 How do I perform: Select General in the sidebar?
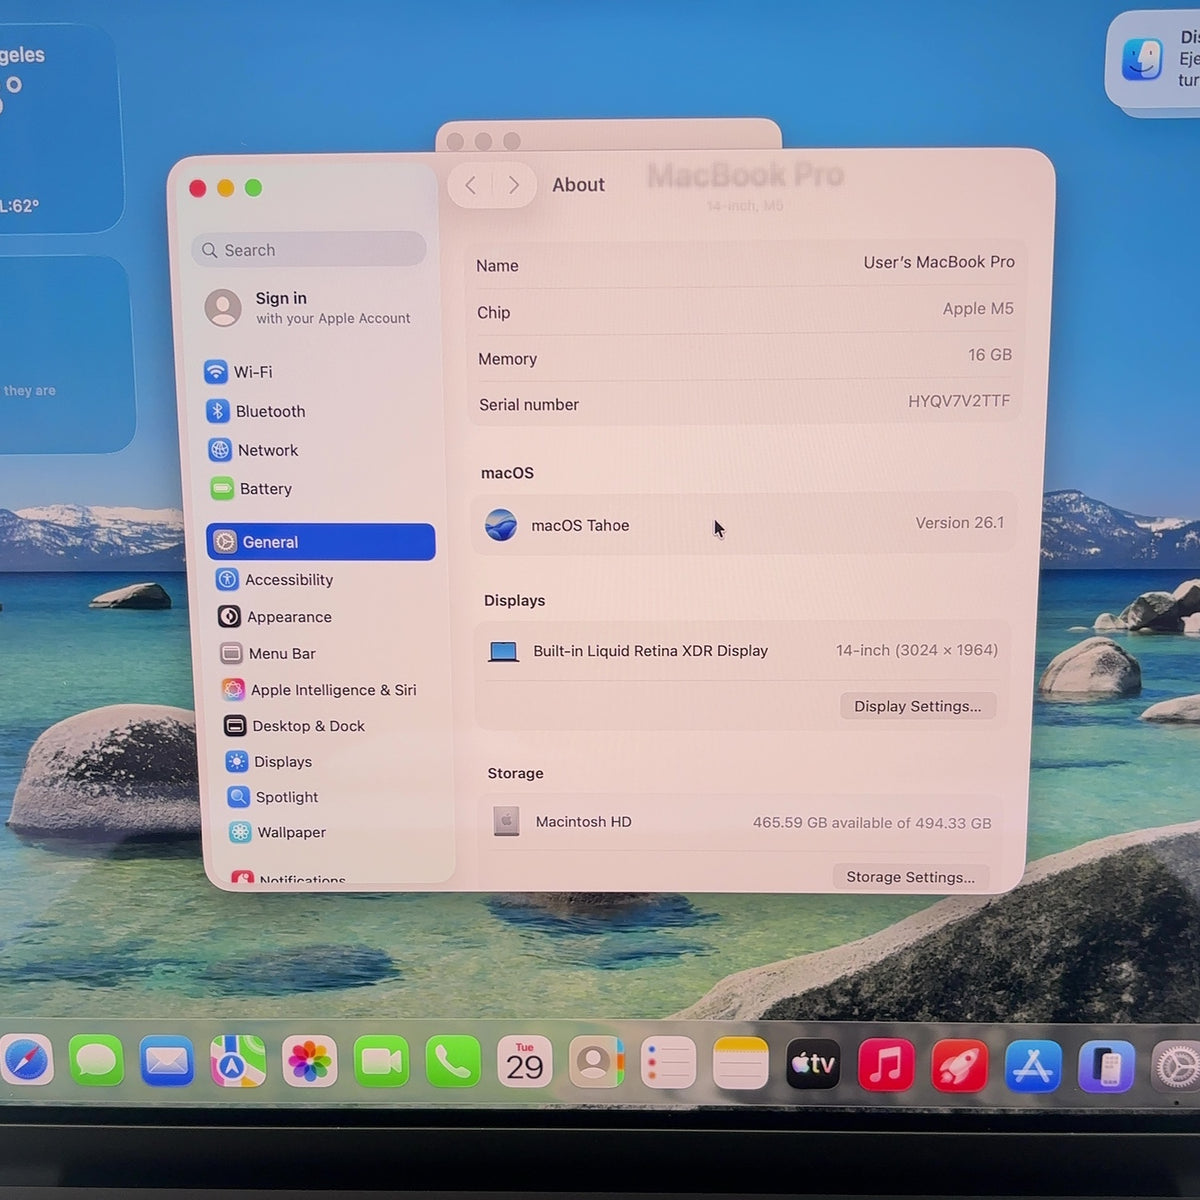point(321,542)
